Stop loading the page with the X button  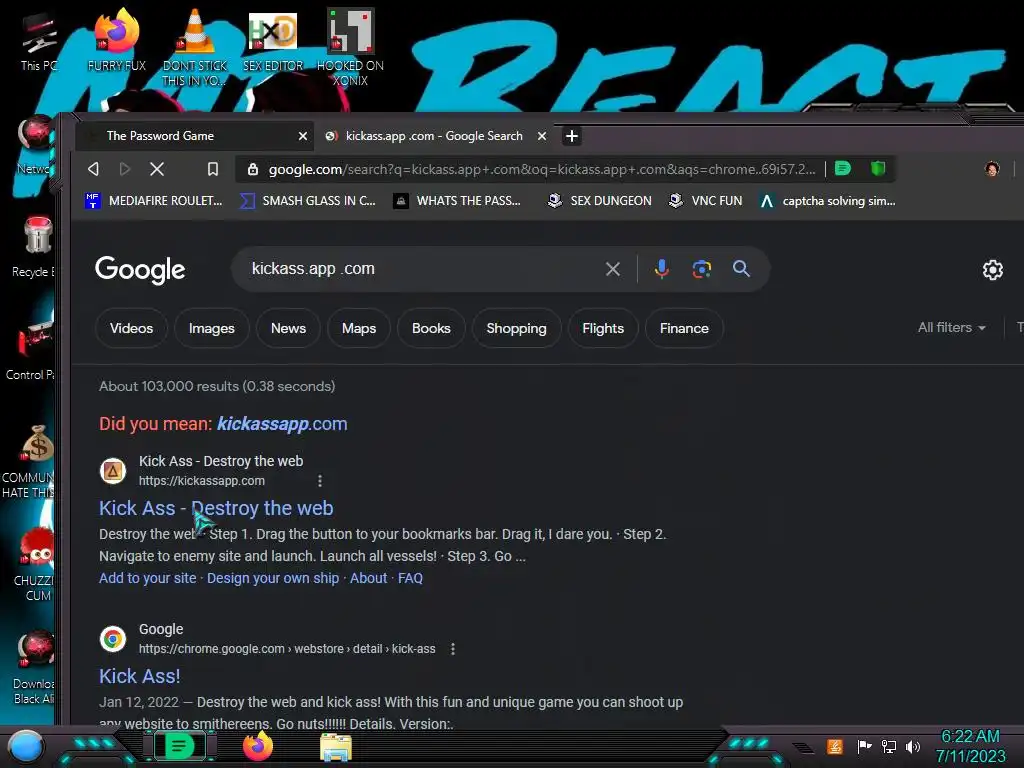(x=157, y=169)
